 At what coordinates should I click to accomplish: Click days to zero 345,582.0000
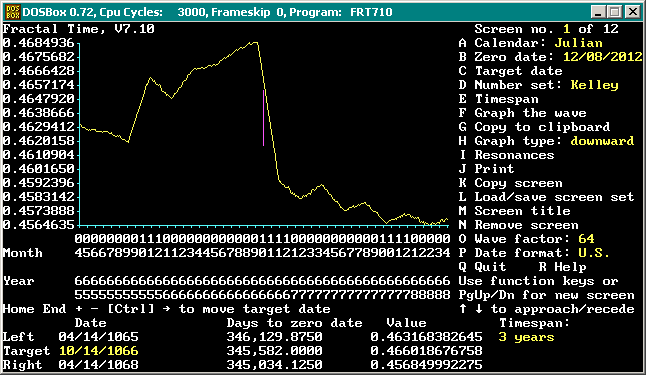point(274,351)
